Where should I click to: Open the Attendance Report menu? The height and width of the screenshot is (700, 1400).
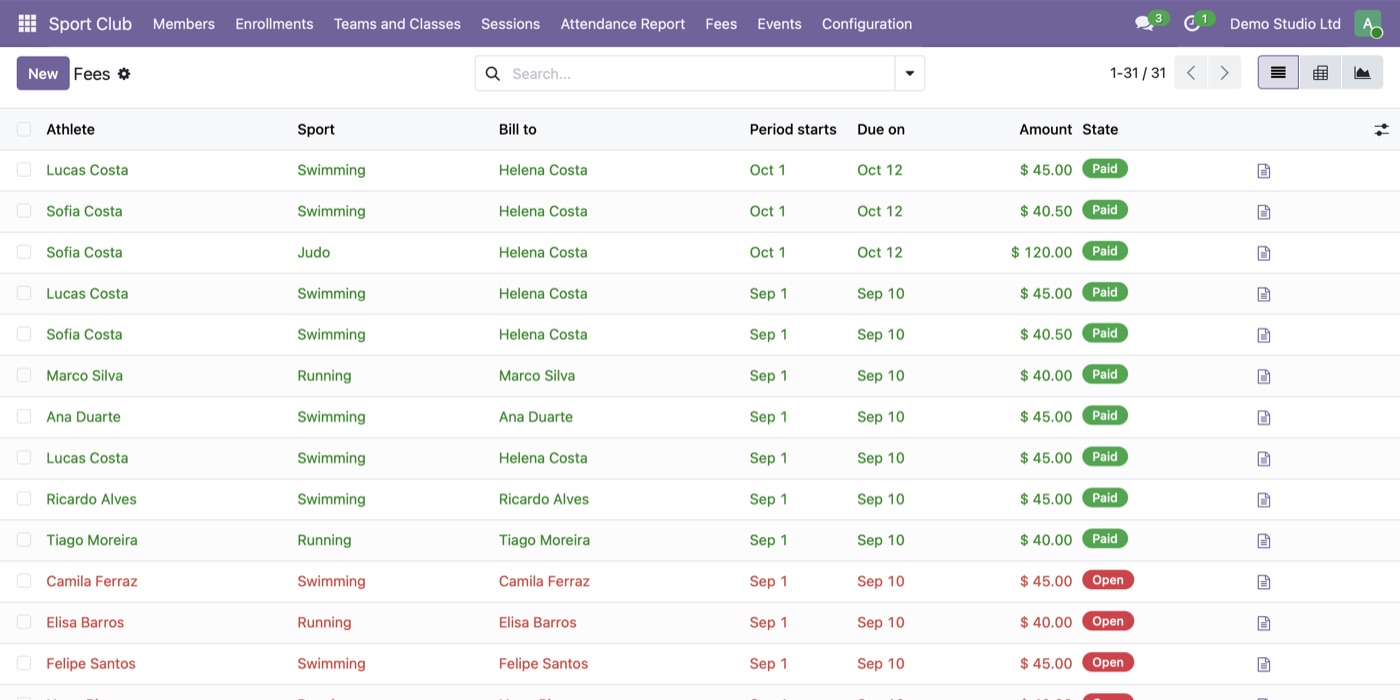click(623, 23)
